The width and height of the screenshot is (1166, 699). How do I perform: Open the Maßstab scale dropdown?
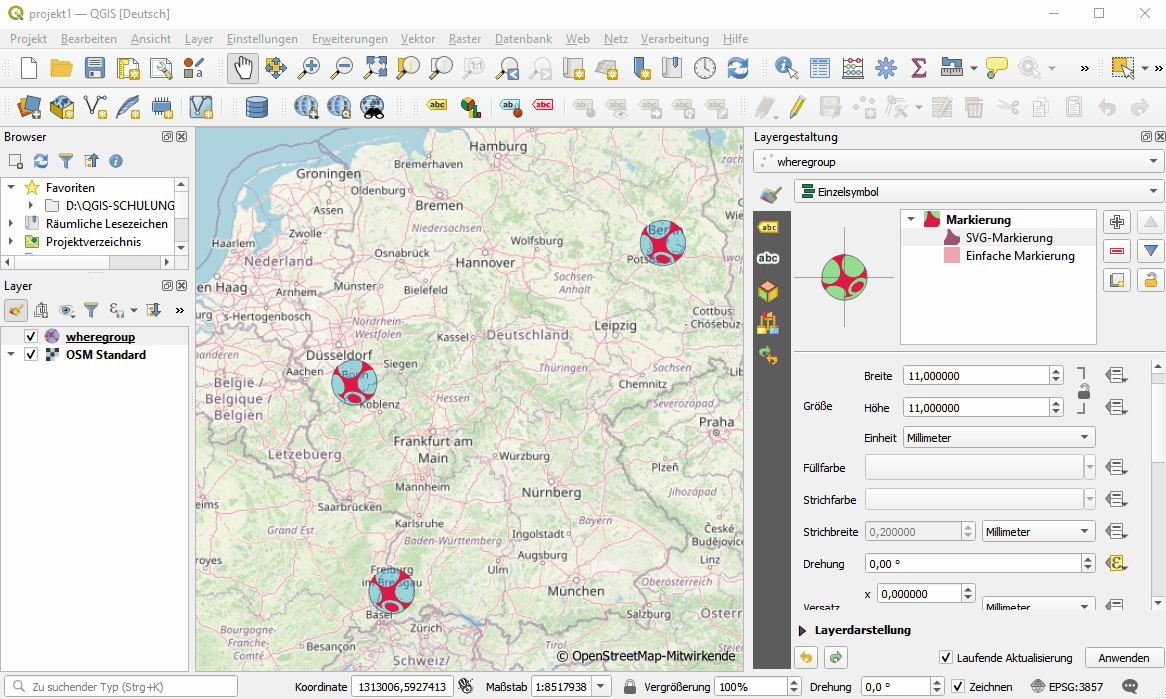pos(601,687)
